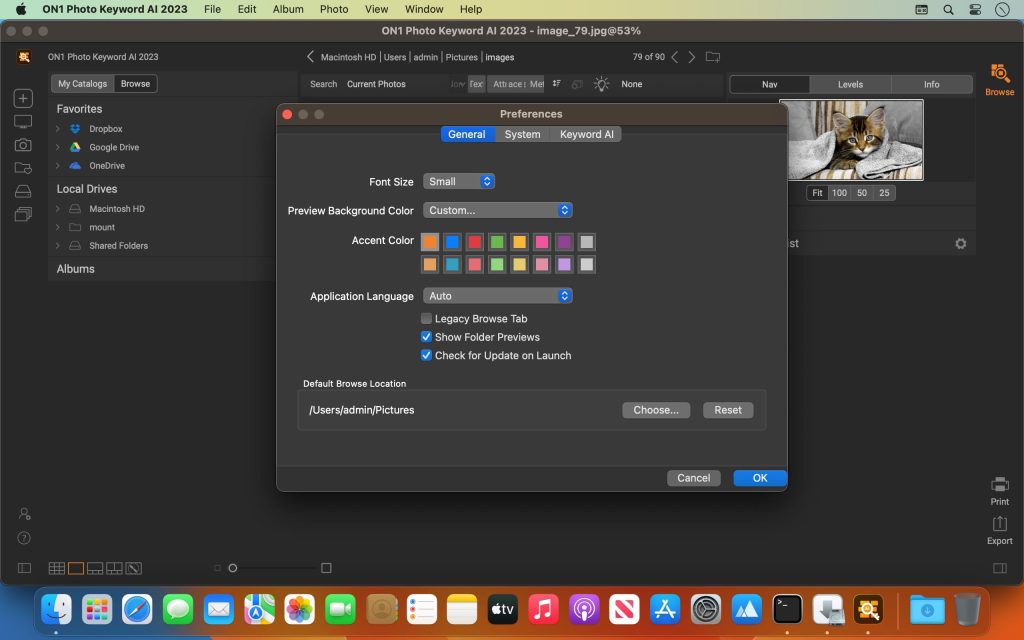Screen dimensions: 1024x640
Task: Open the Font Size dropdown
Action: 459,182
